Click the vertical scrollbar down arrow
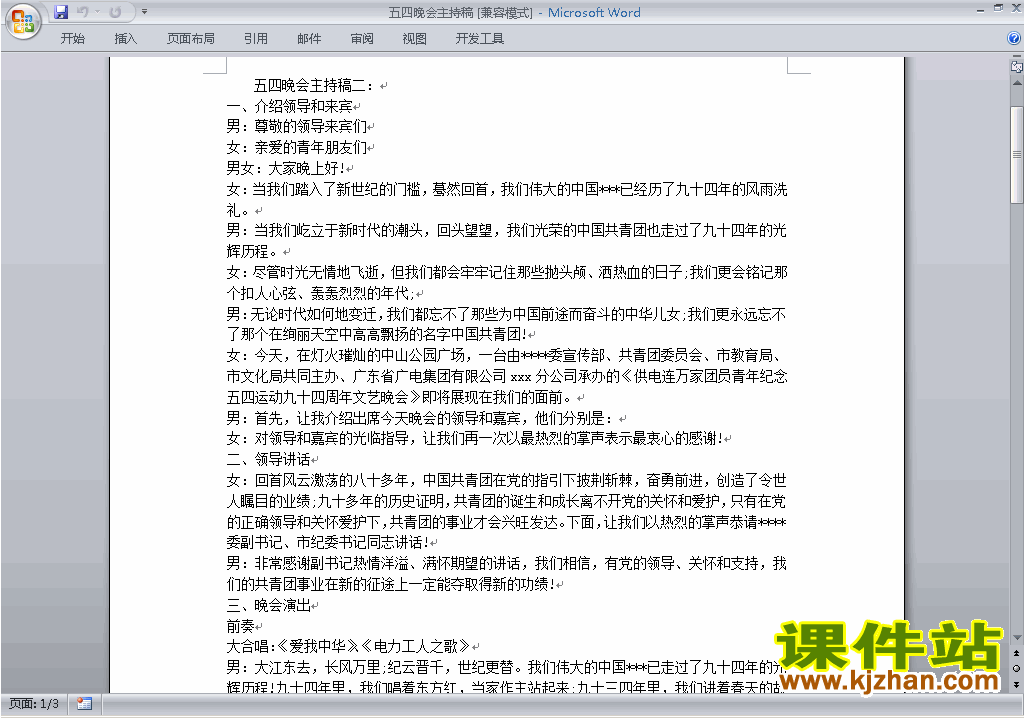 (x=1017, y=638)
